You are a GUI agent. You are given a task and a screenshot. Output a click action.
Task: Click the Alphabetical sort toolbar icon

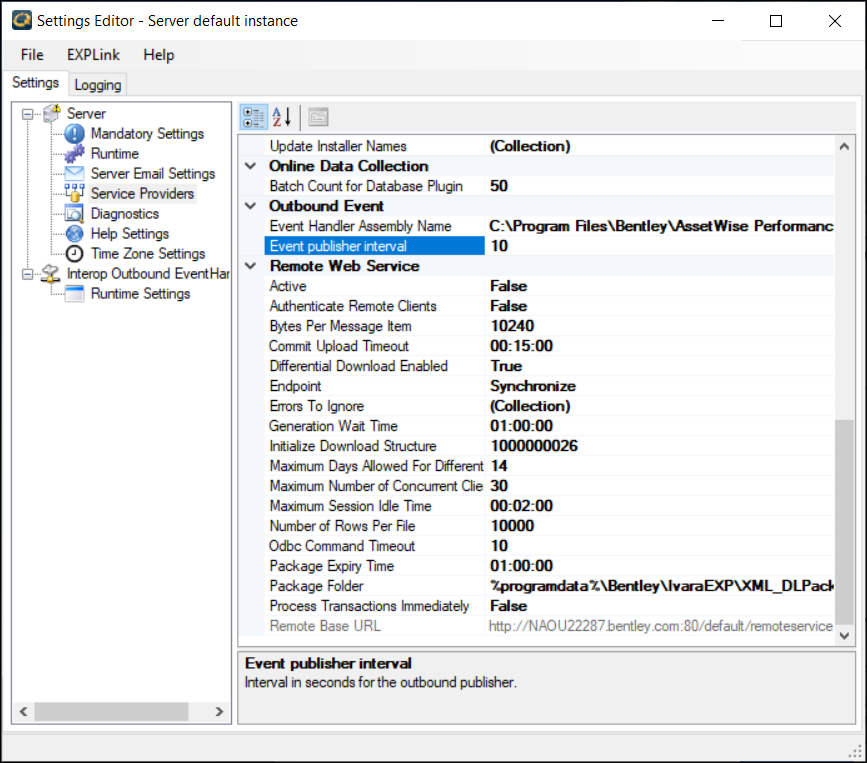282,117
